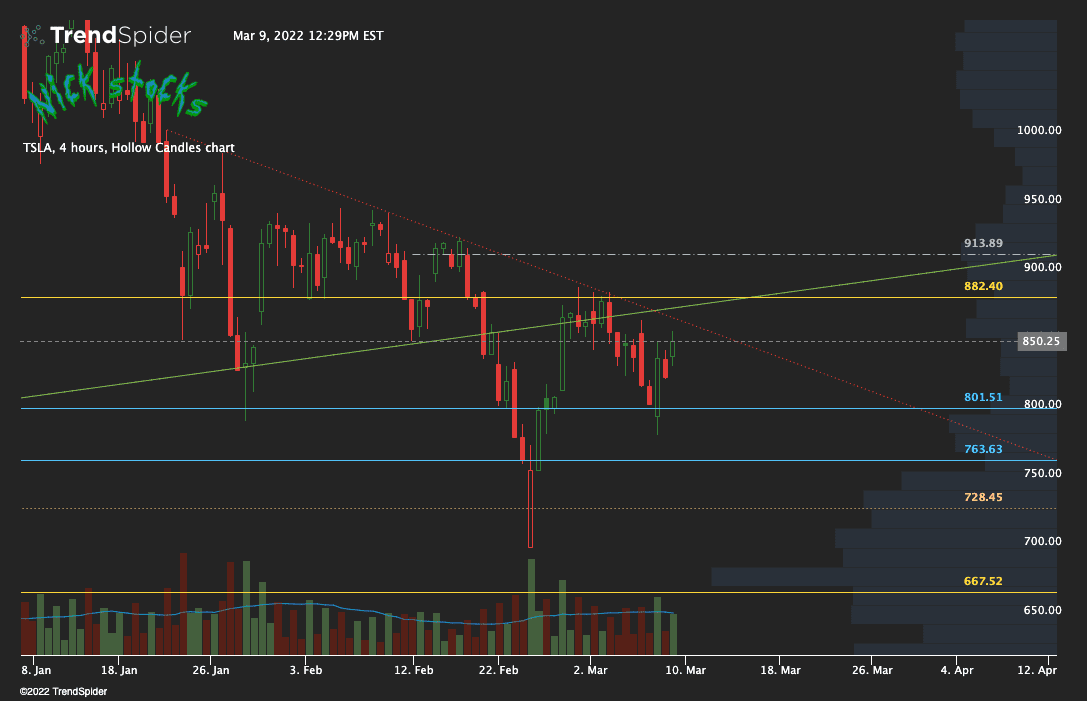The height and width of the screenshot is (701, 1087).
Task: Select the blue 801.51 support line label
Action: point(982,397)
